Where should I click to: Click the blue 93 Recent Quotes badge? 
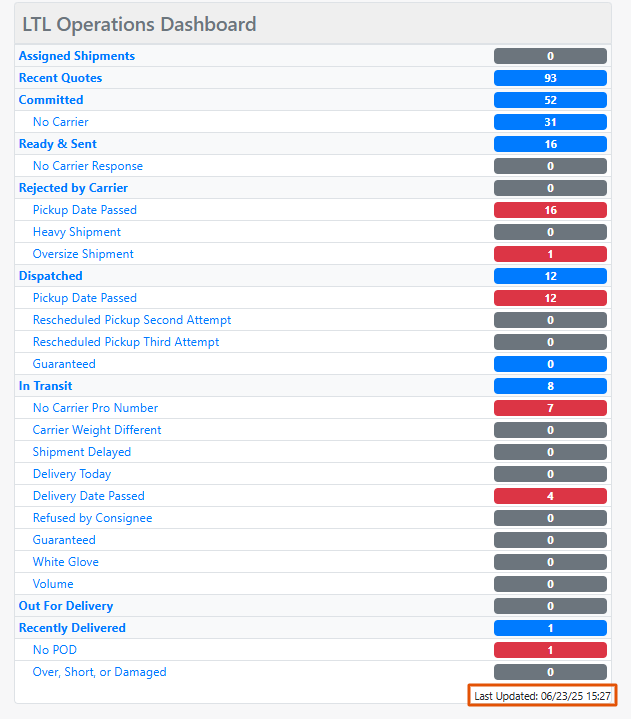pos(550,78)
